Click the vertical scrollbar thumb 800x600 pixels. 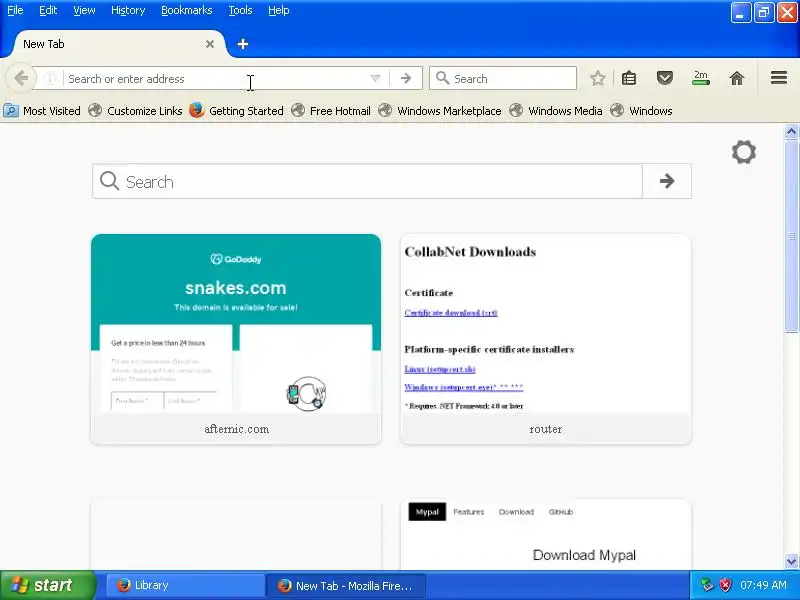[791, 236]
